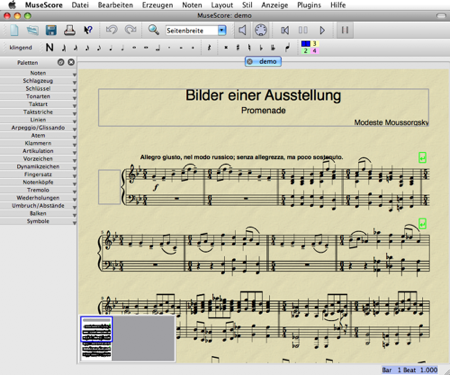Image resolution: width=450 pixels, height=375 pixels.
Task: Open the MuseScore application menu
Action: point(44,5)
